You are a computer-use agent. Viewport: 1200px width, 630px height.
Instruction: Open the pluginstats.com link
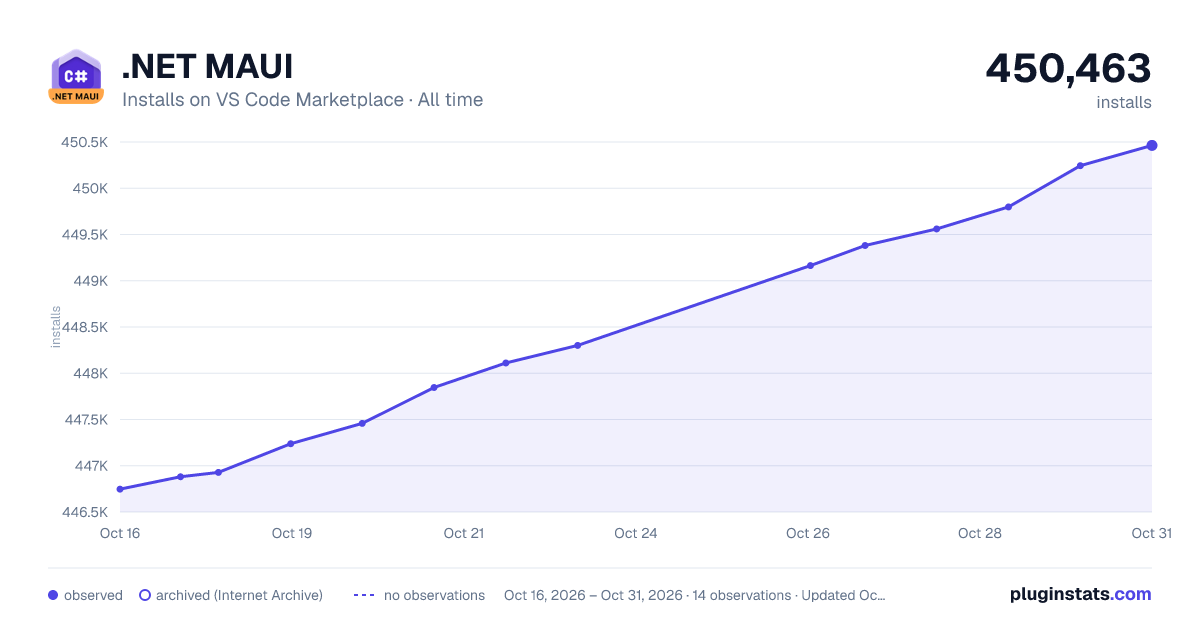coord(1081,594)
